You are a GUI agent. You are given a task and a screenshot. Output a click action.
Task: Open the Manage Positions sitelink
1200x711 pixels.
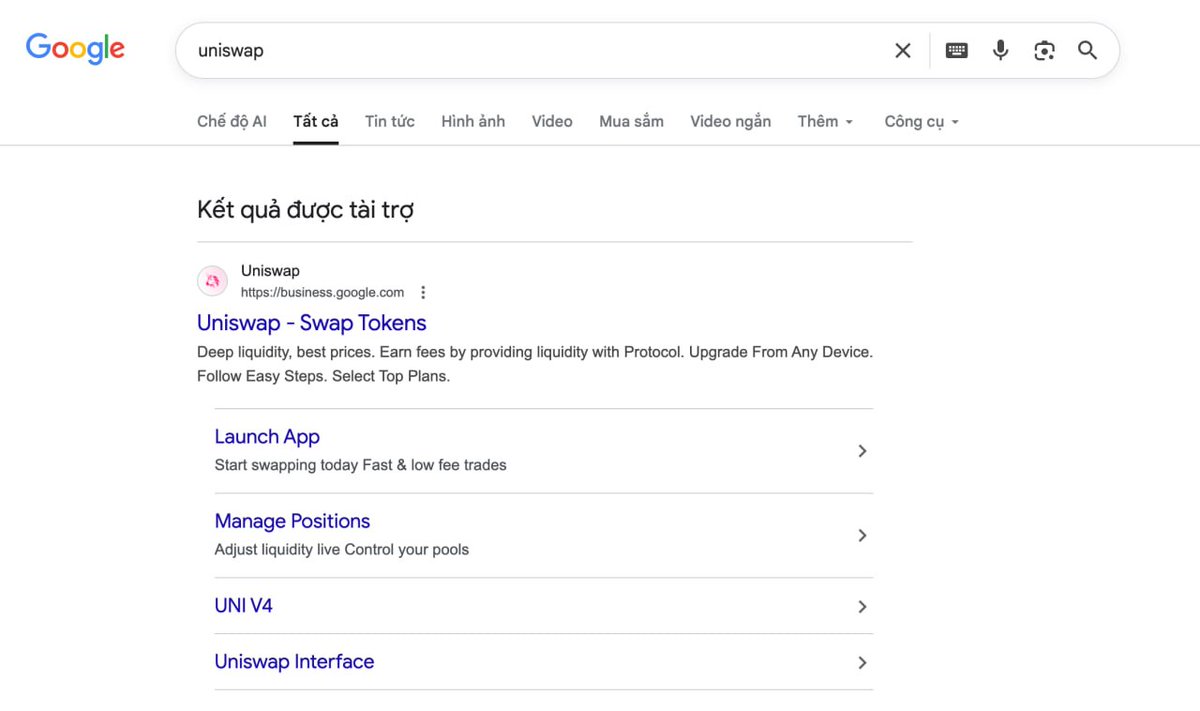[x=292, y=521]
